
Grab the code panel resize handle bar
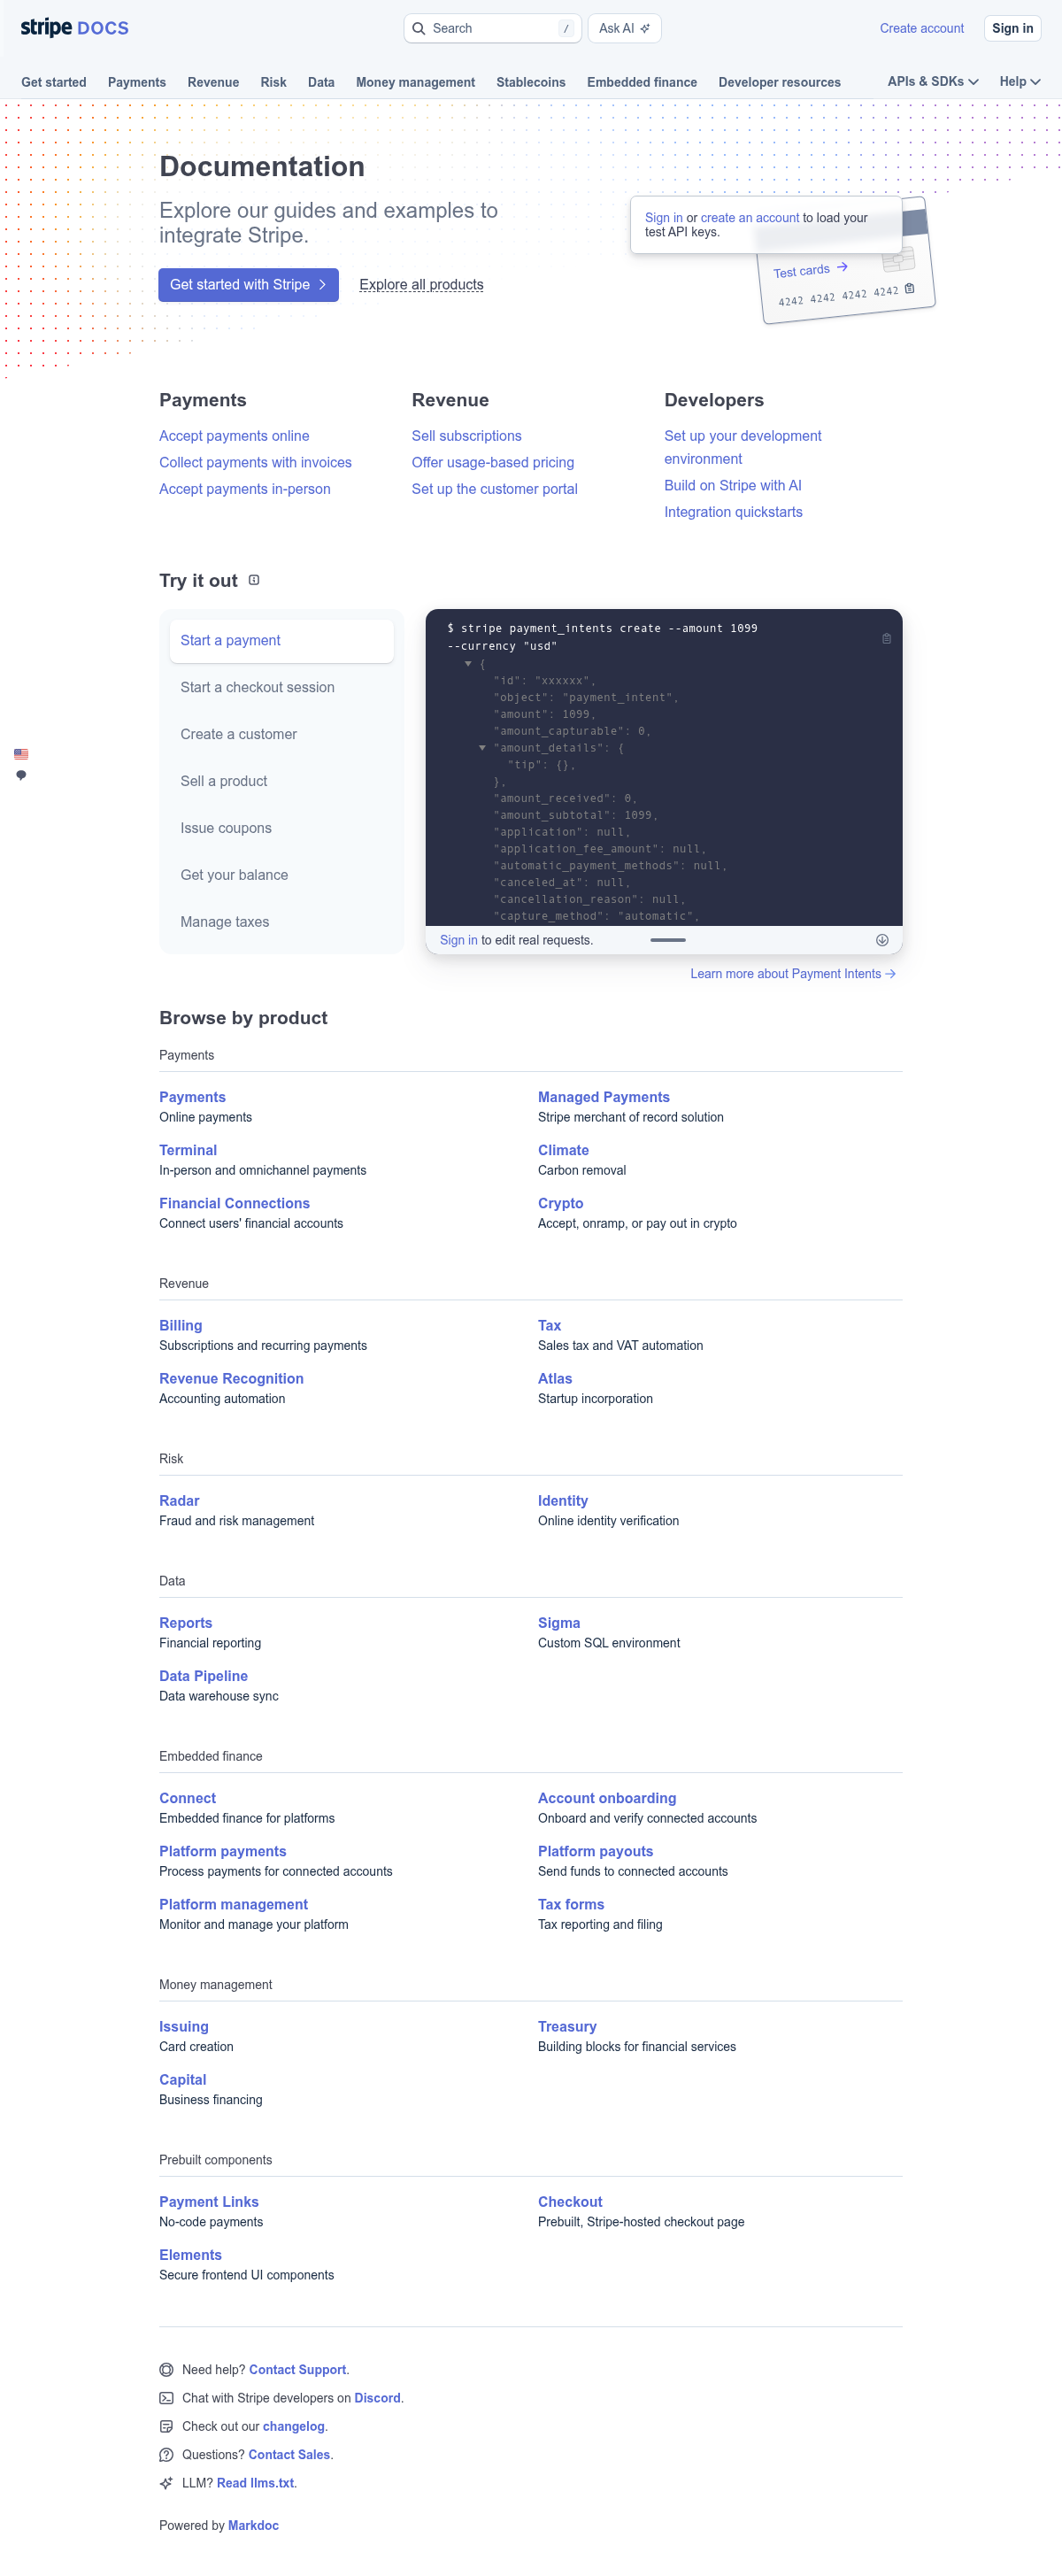[x=667, y=940]
